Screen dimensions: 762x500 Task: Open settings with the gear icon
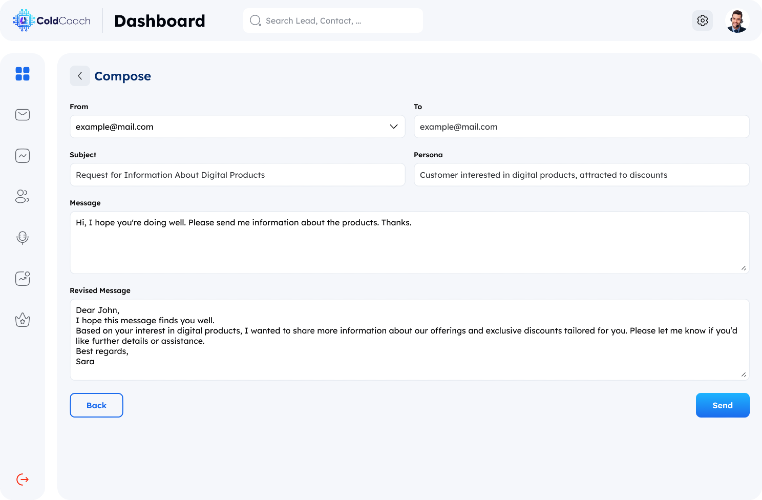click(702, 20)
